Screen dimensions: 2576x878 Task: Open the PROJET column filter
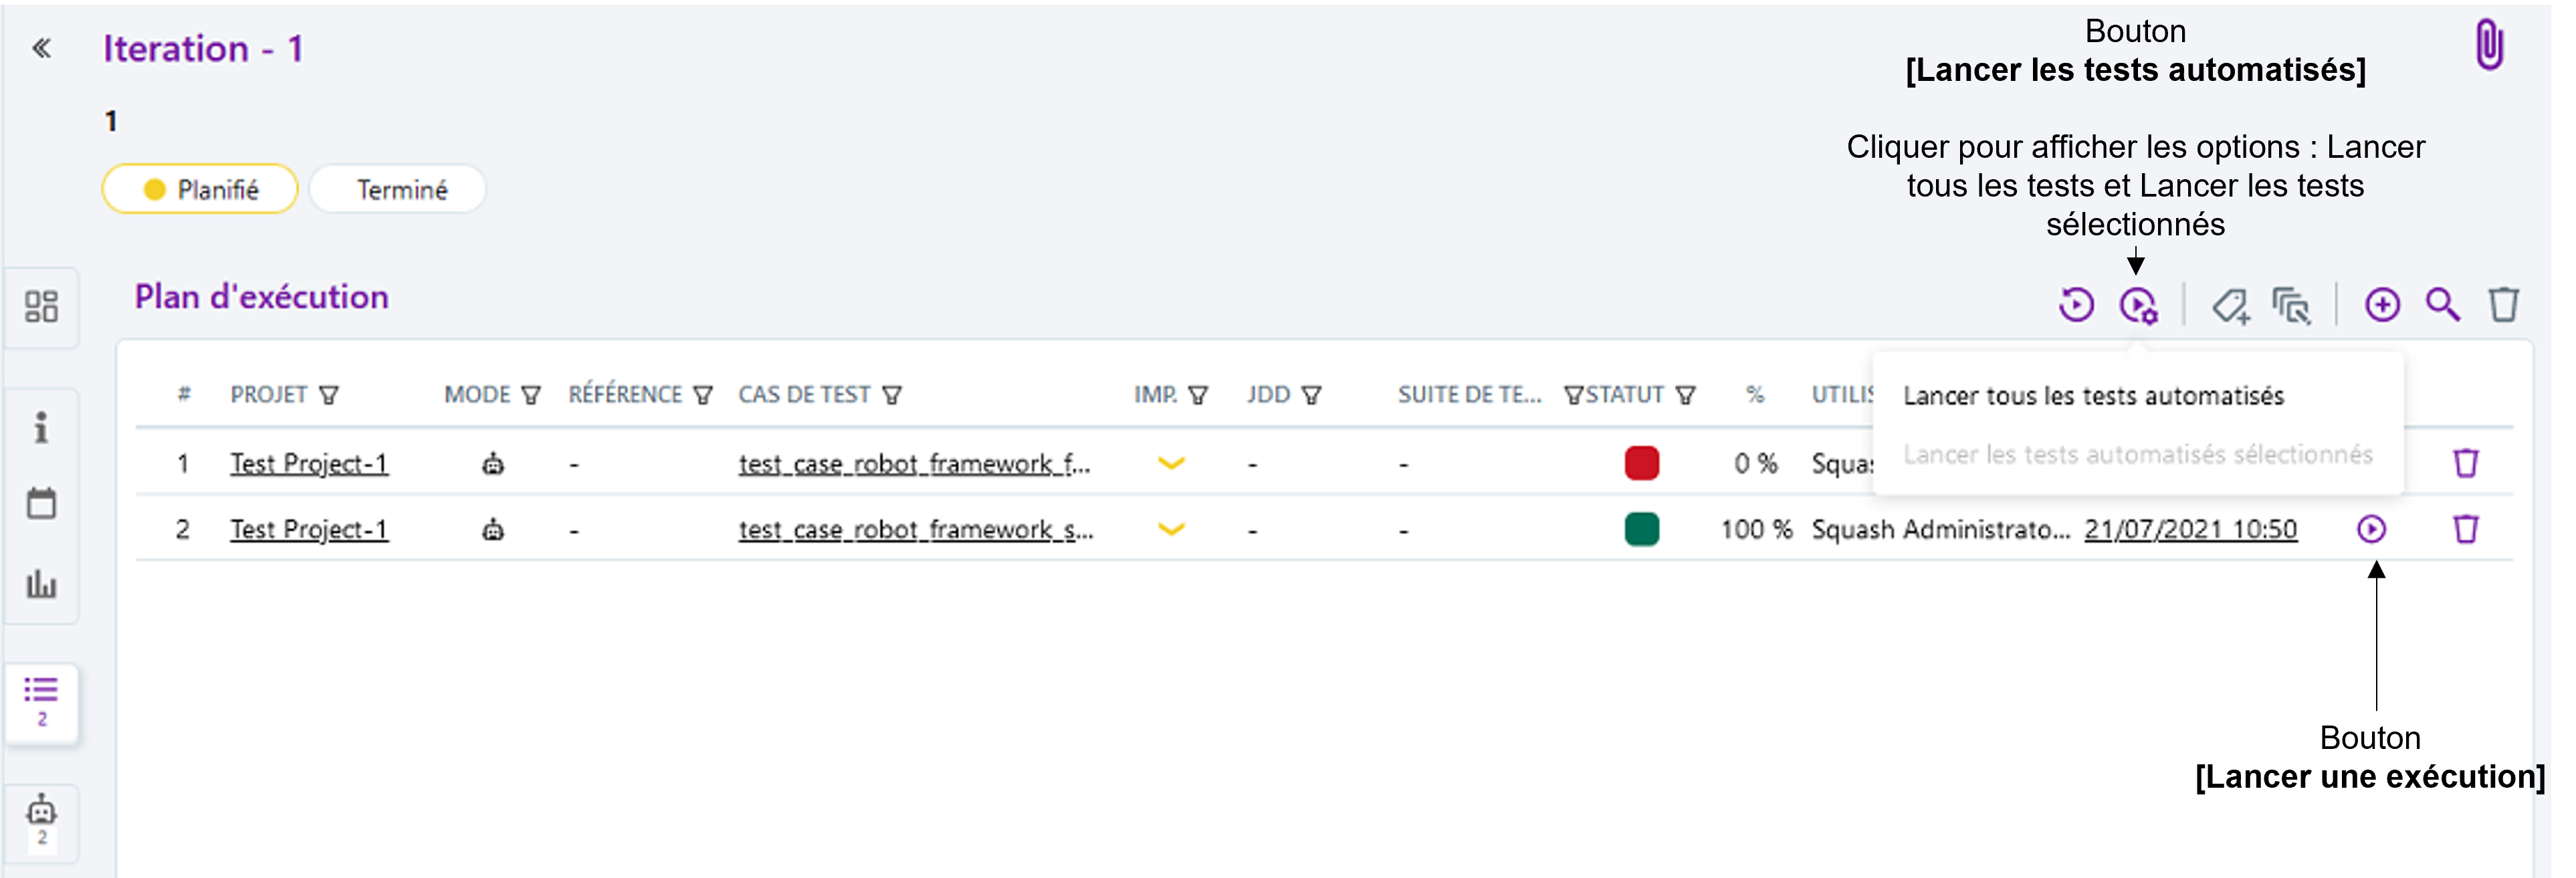click(x=329, y=396)
